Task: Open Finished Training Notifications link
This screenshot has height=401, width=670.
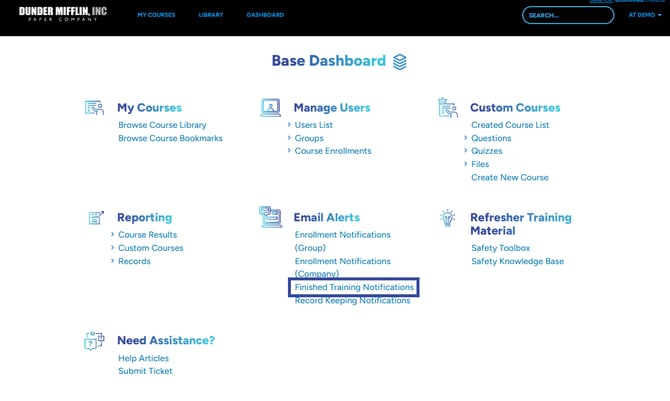Action: pos(354,287)
